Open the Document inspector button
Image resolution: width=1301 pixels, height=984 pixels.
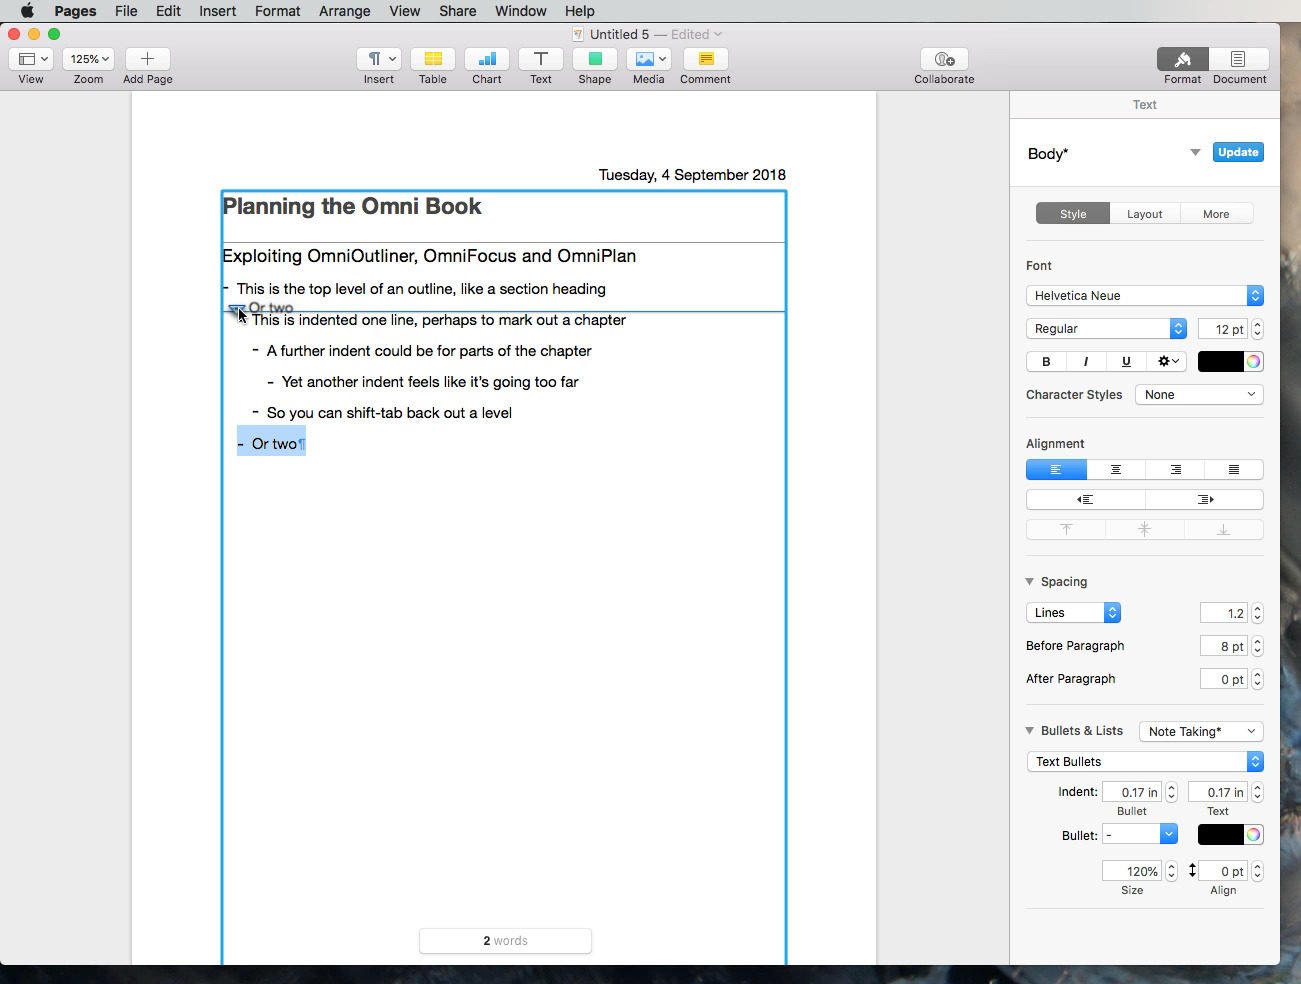tap(1239, 59)
